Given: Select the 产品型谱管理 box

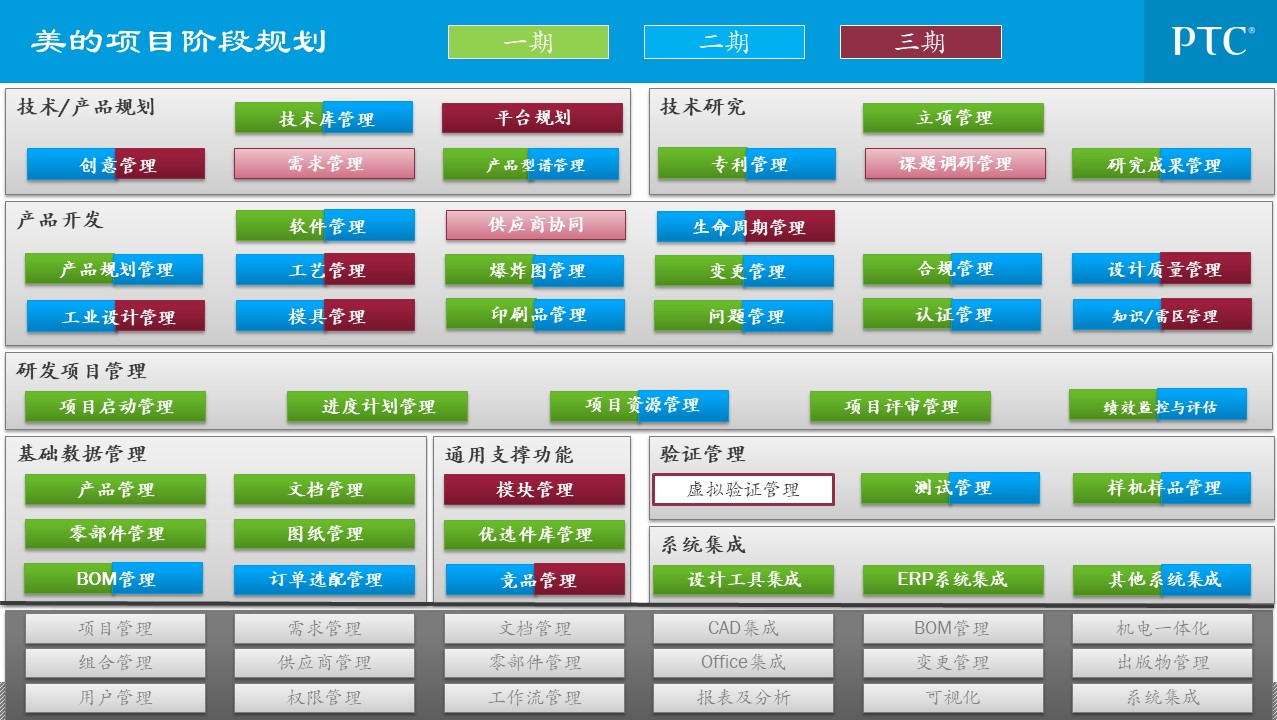Looking at the screenshot, I should pyautogui.click(x=531, y=164).
